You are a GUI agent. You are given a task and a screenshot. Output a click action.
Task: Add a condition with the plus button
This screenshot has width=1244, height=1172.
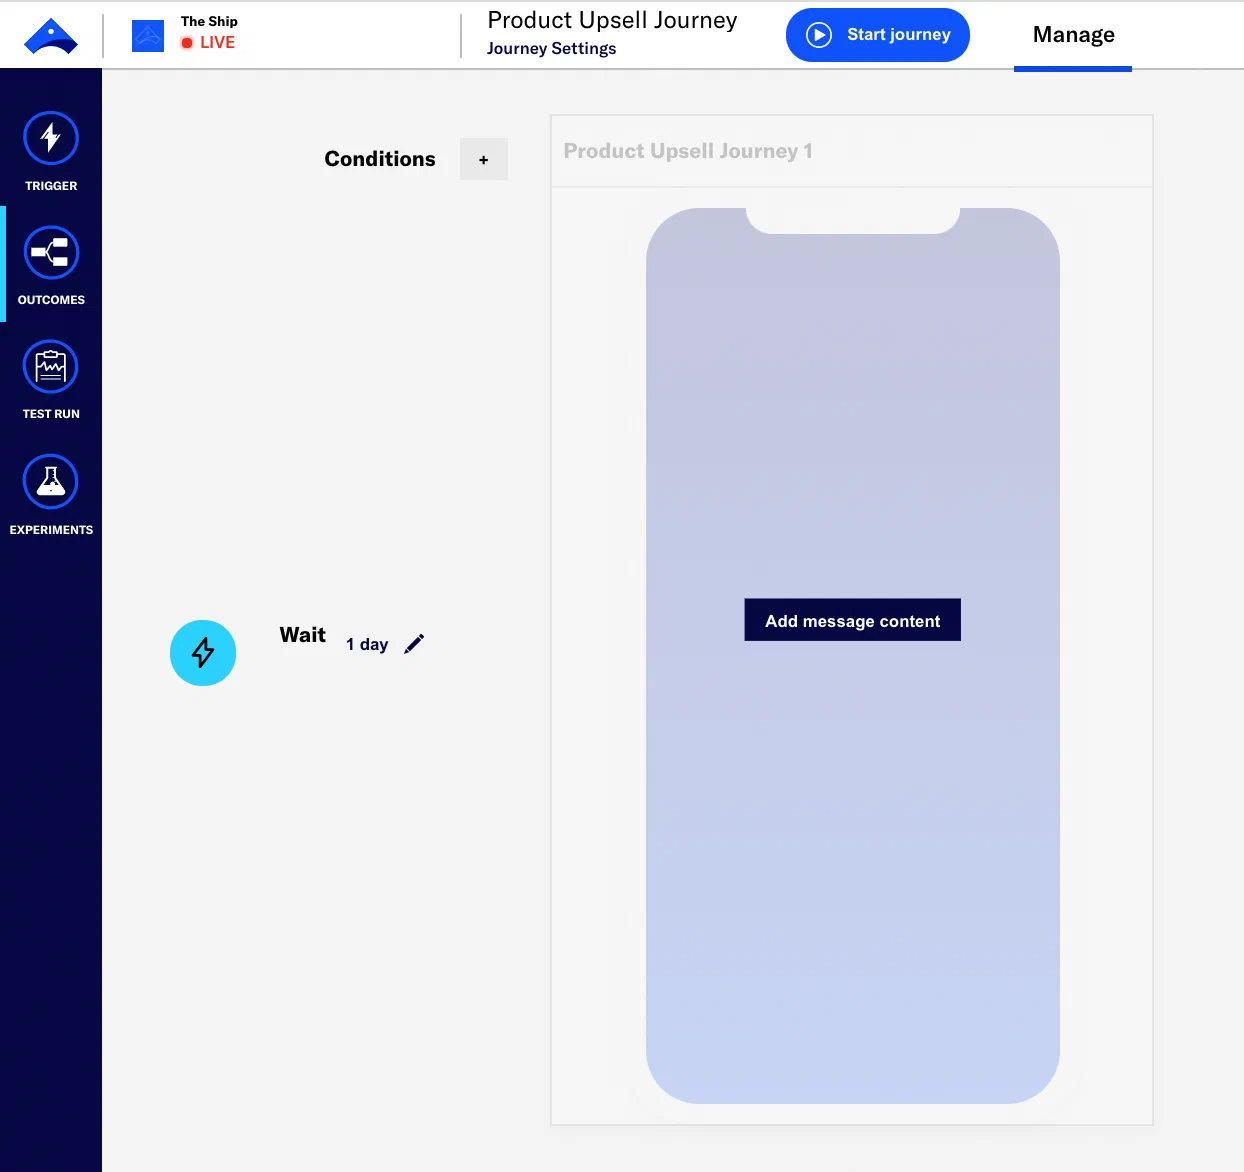pyautogui.click(x=483, y=159)
